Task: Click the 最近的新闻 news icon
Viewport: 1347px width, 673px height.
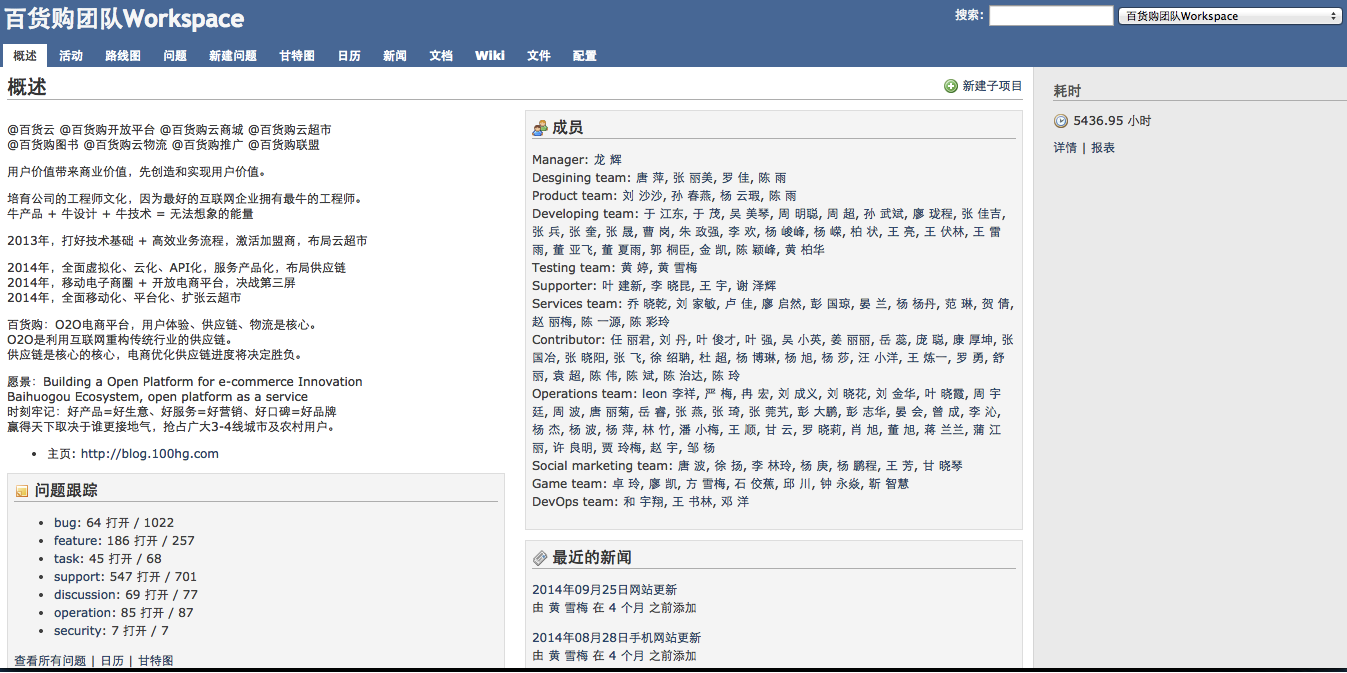Action: tap(540, 558)
